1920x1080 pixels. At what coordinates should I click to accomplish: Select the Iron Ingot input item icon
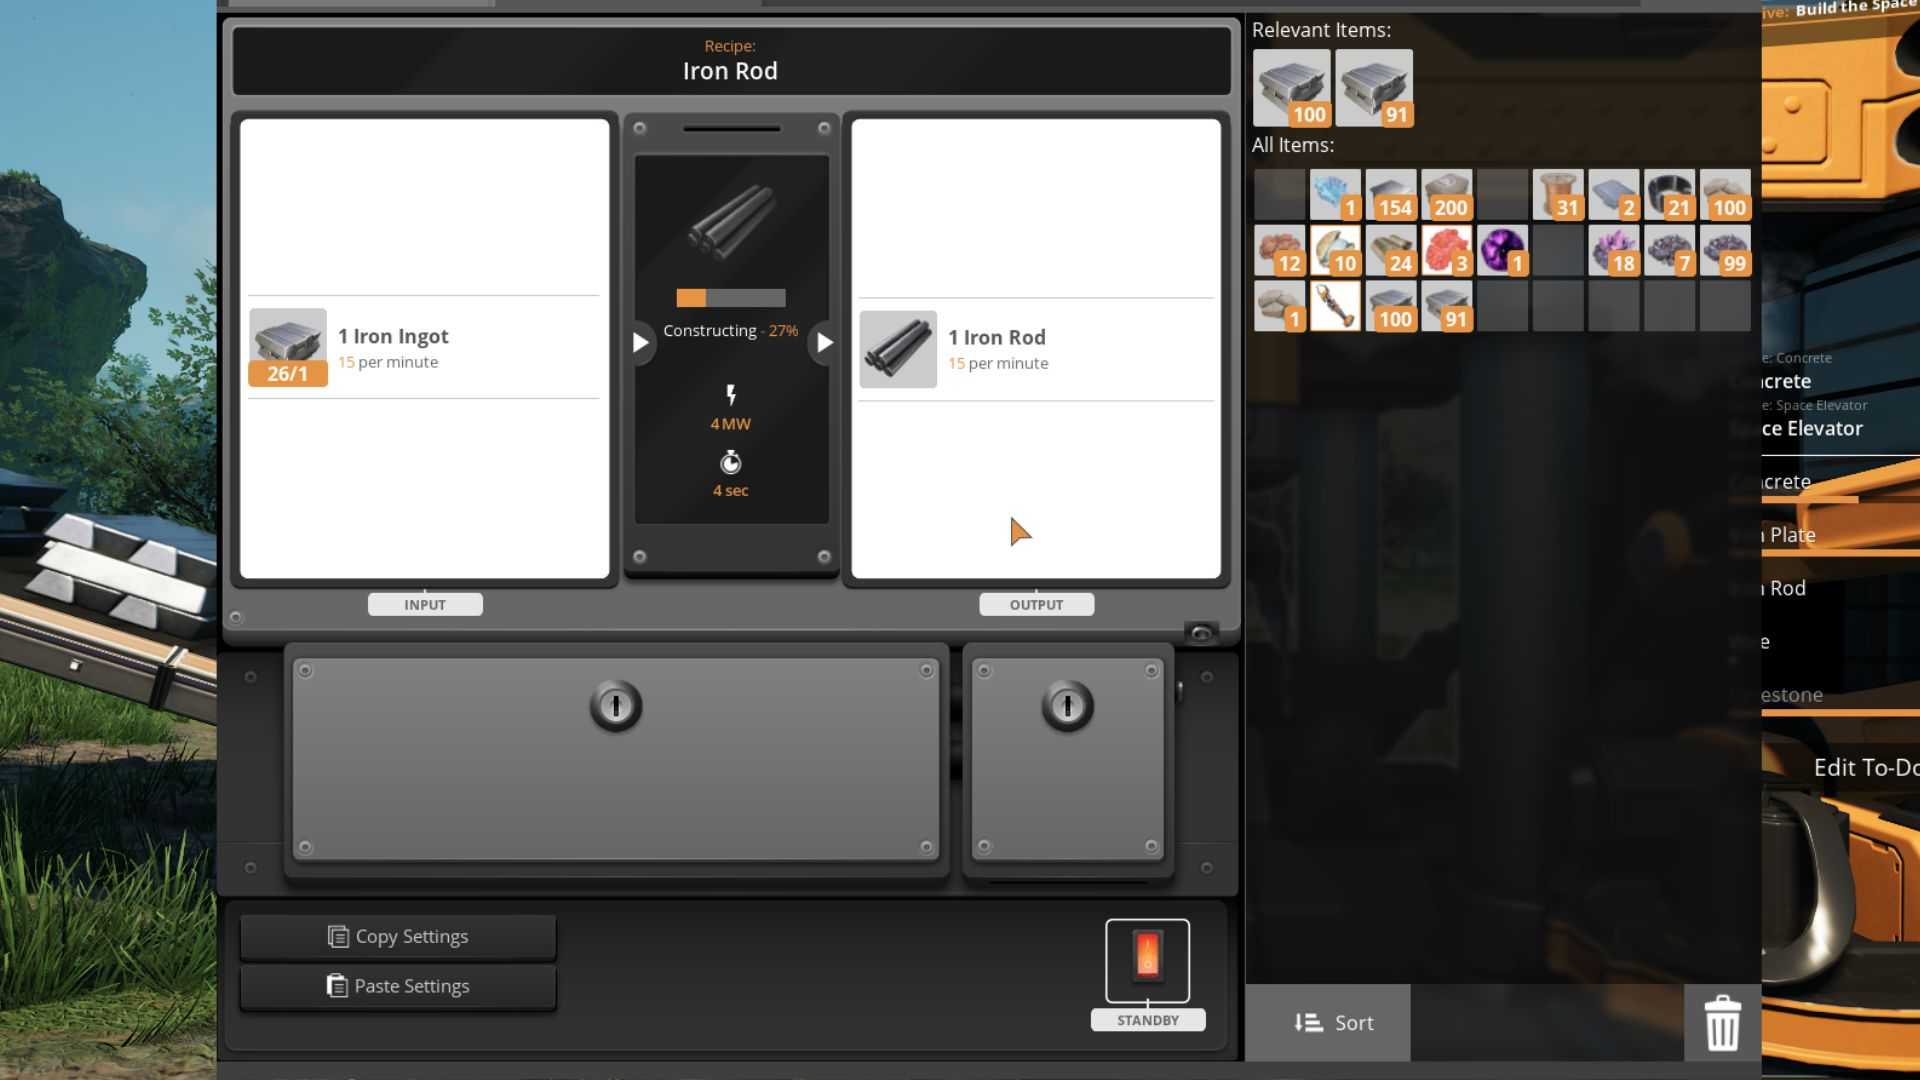click(287, 345)
